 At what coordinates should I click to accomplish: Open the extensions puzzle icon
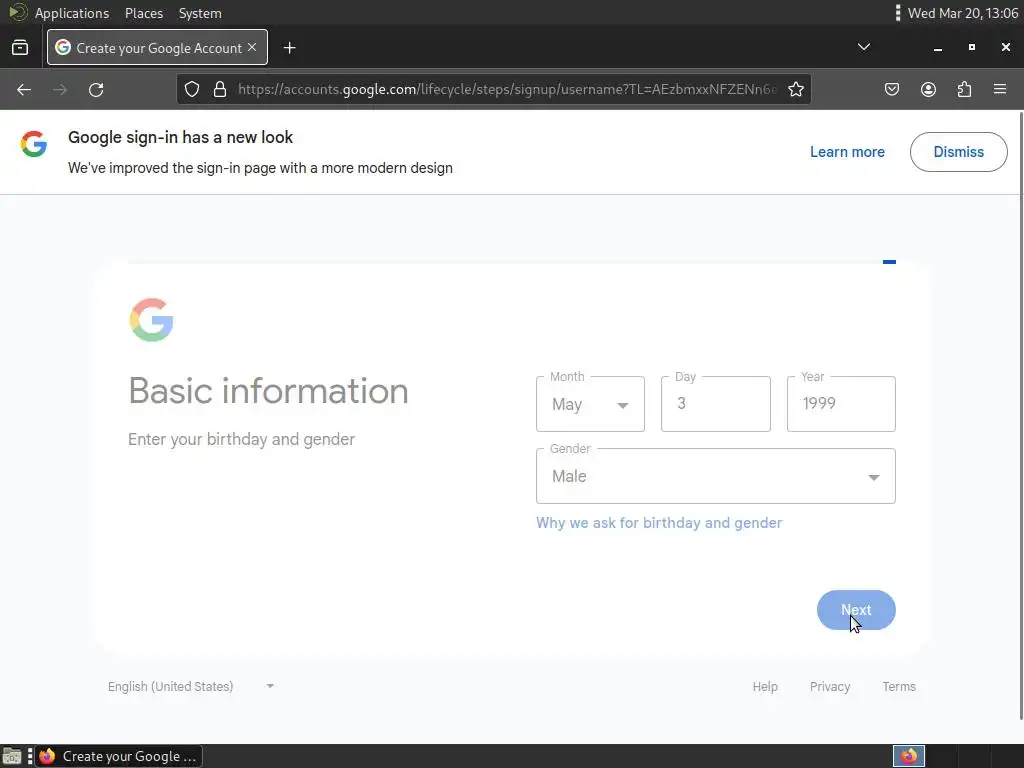point(964,89)
